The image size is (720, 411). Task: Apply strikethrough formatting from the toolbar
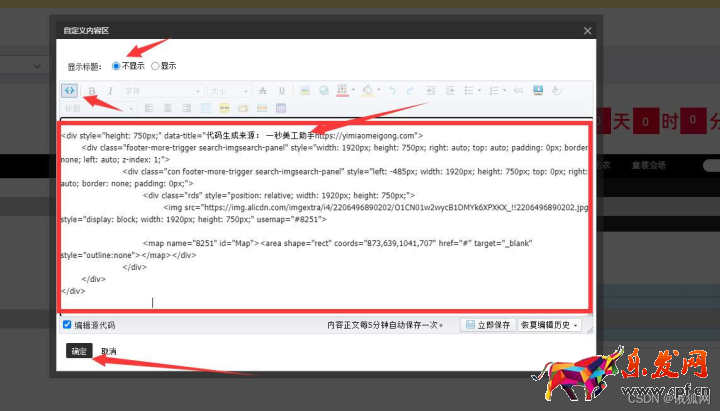tap(262, 91)
